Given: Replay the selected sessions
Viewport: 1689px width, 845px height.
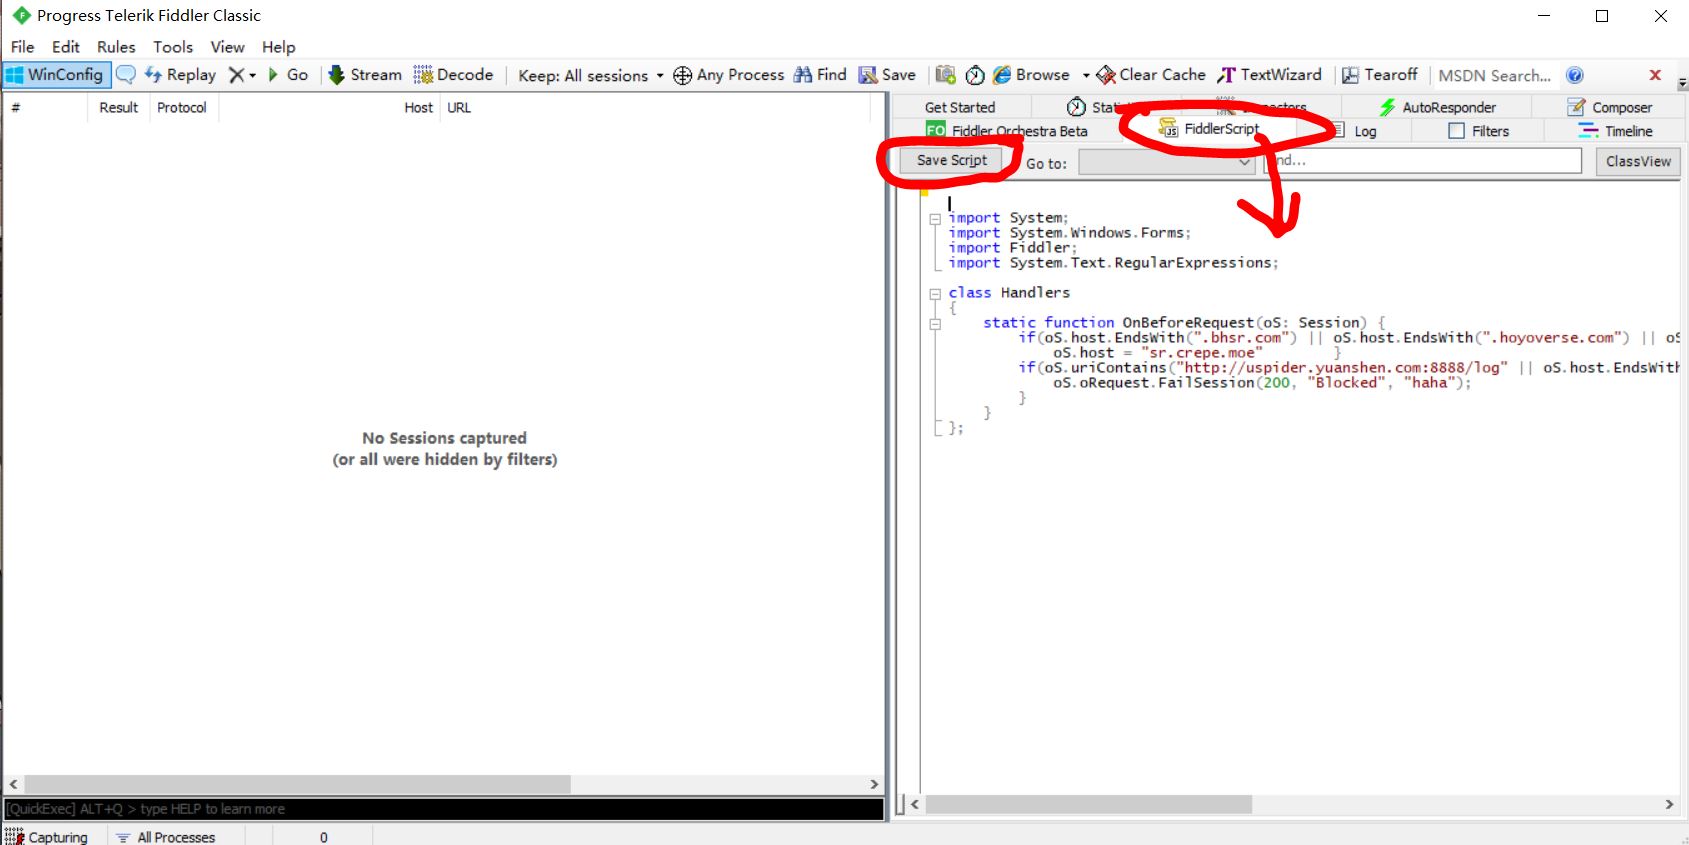Looking at the screenshot, I should coord(181,75).
